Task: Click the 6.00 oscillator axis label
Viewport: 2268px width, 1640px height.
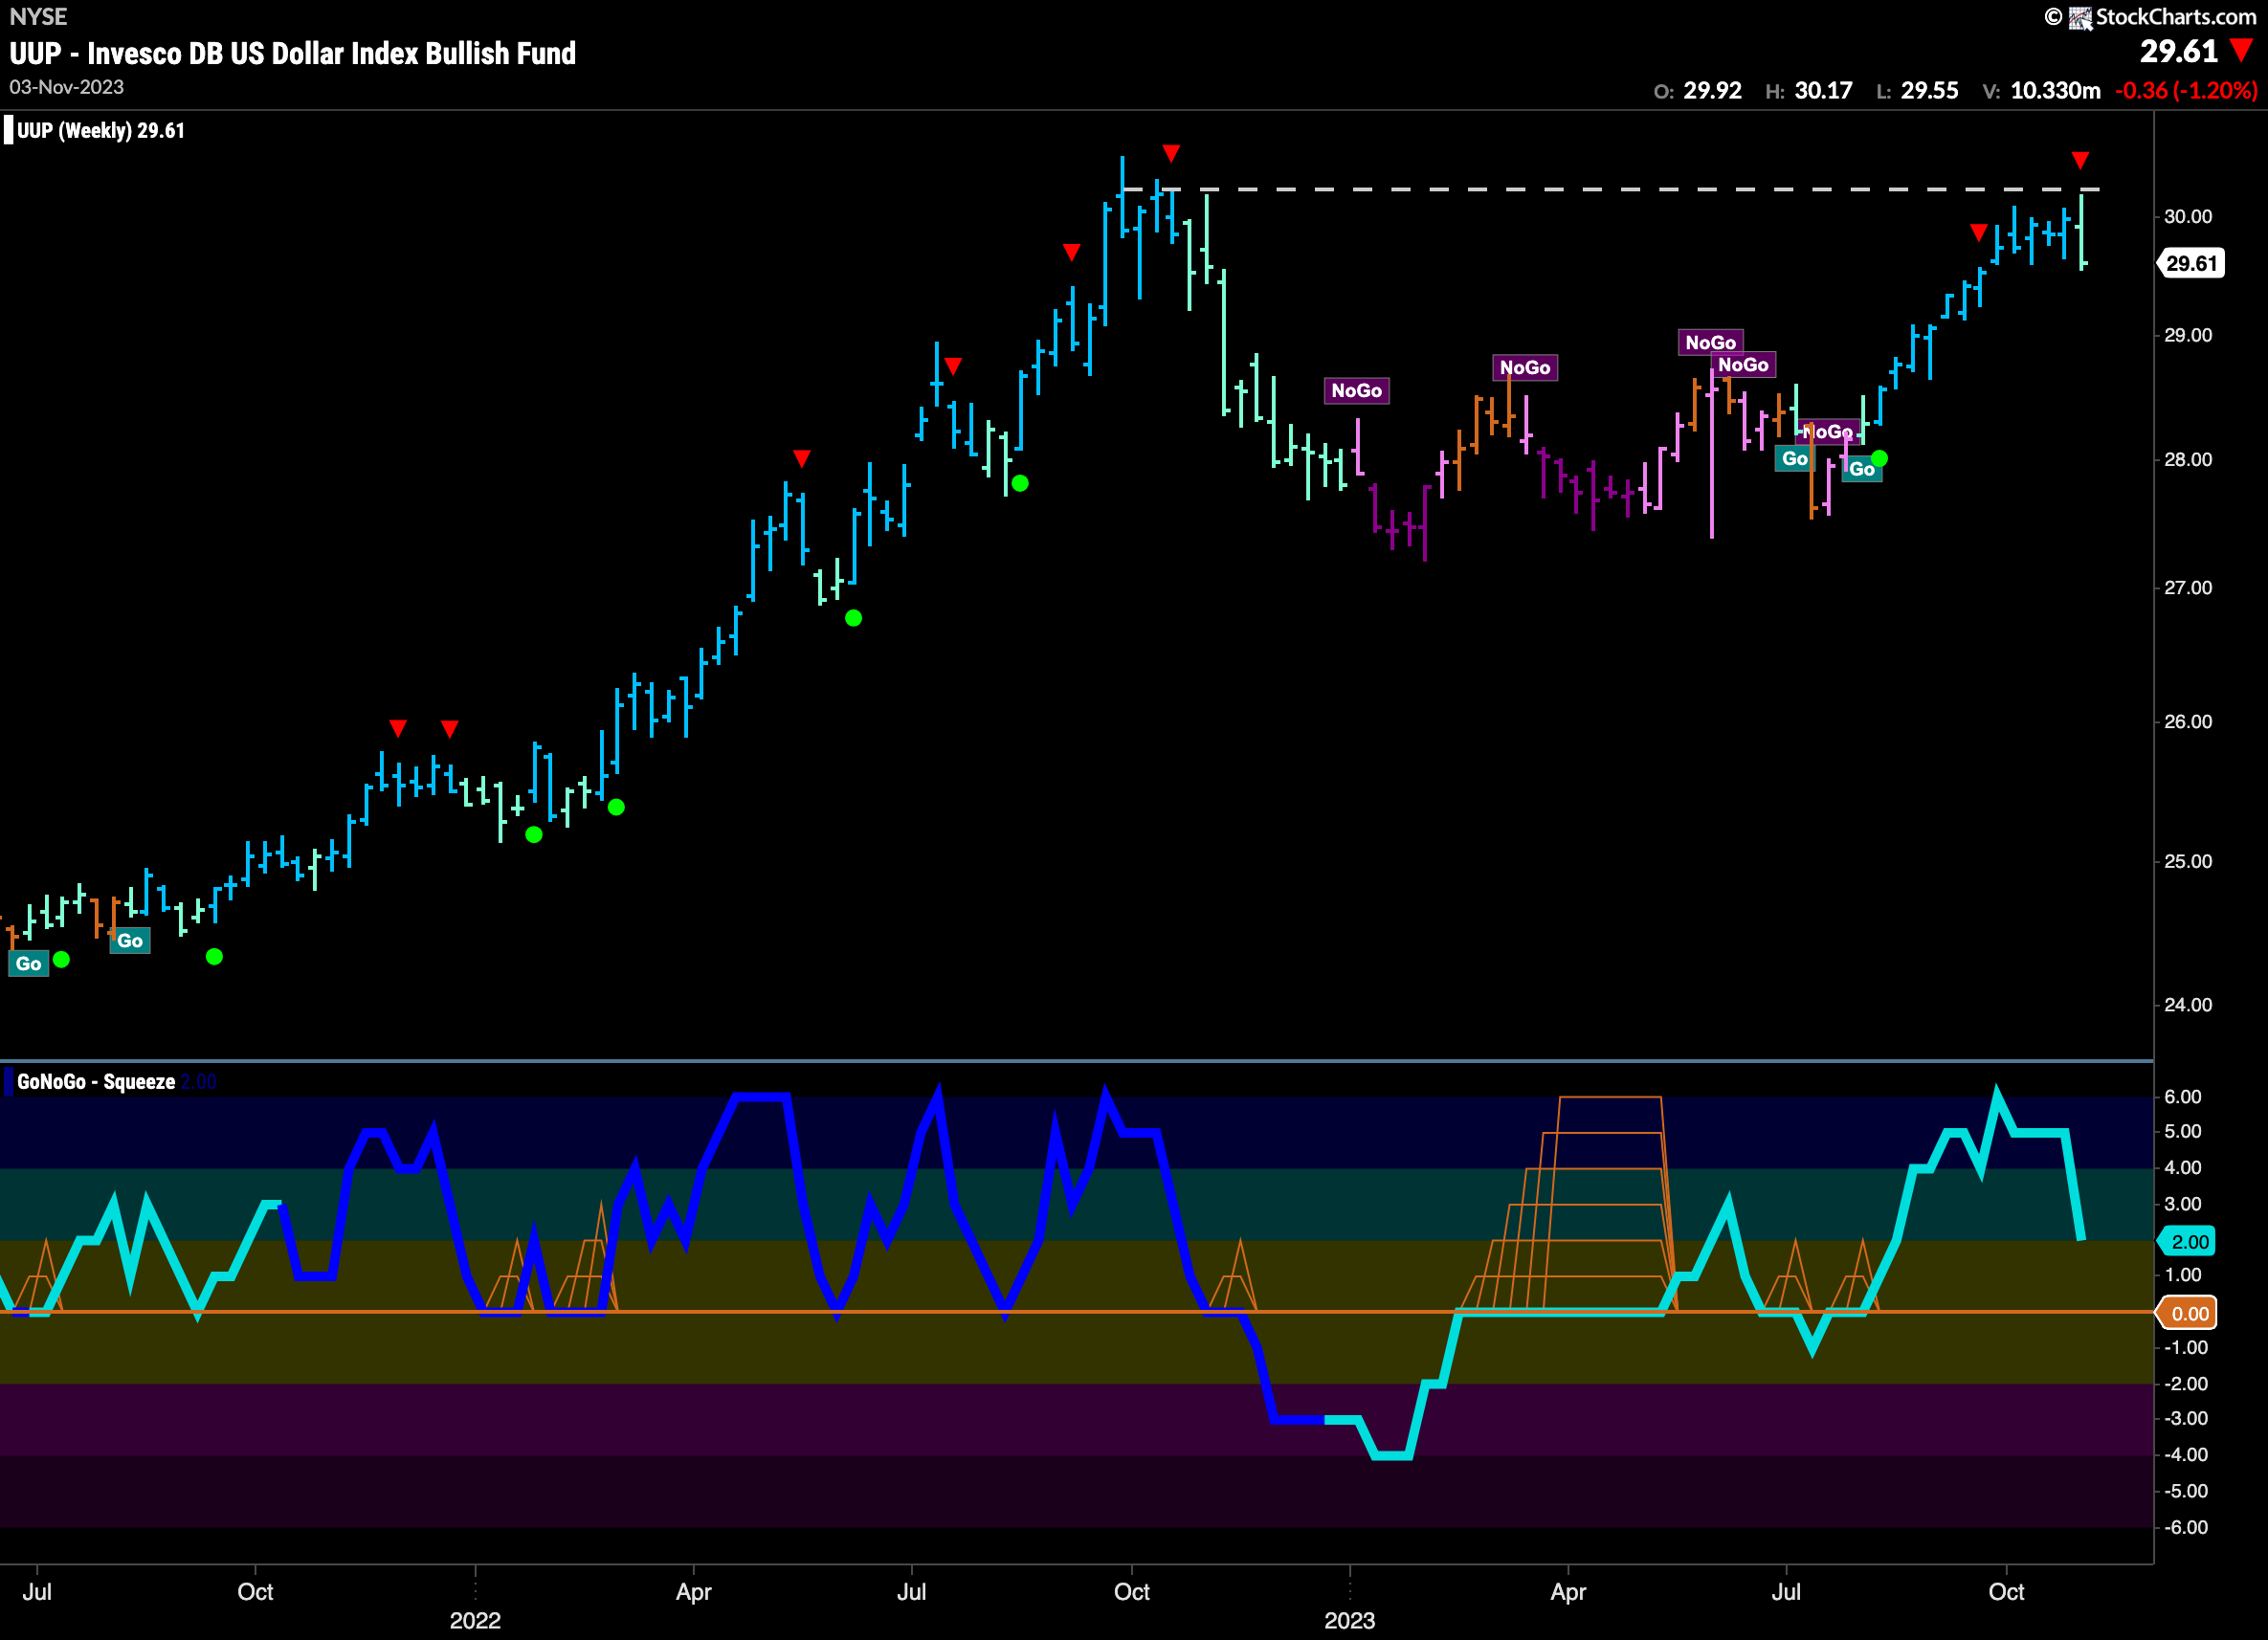Action: (x=2183, y=1097)
